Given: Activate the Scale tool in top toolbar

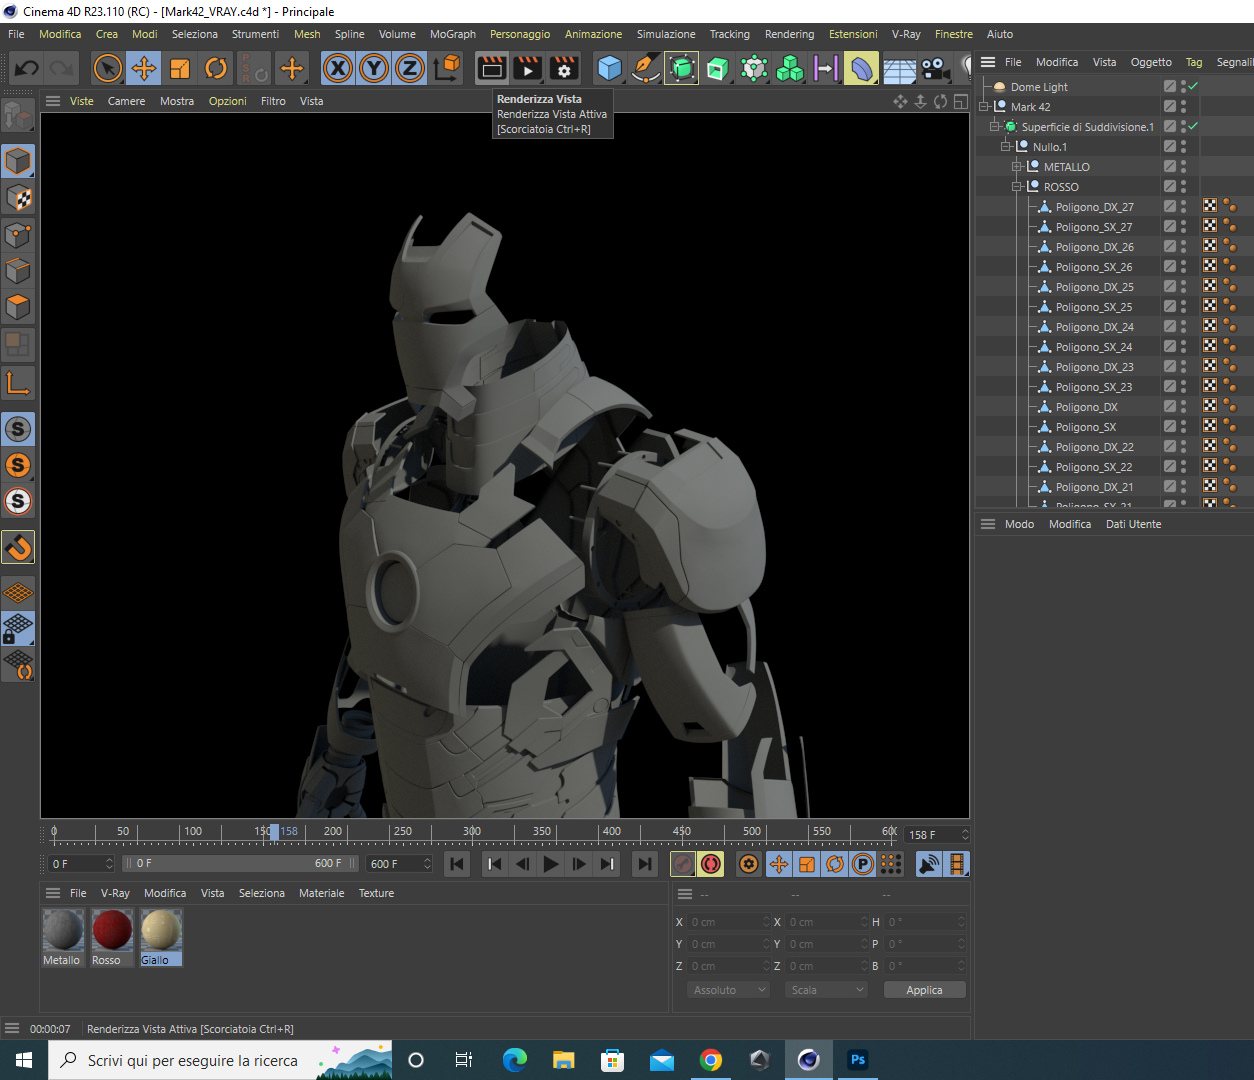Looking at the screenshot, I should [180, 68].
